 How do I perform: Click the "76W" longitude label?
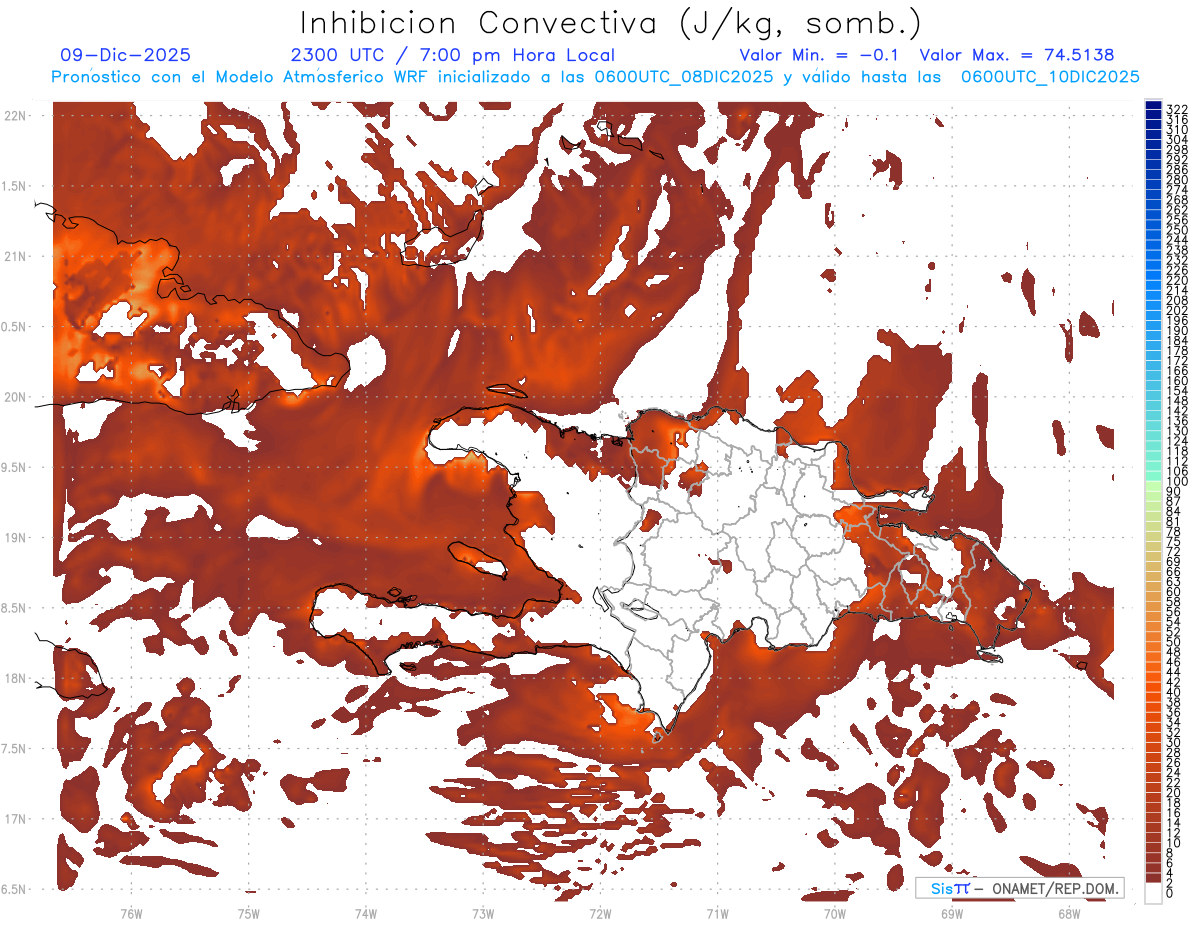pyautogui.click(x=131, y=913)
